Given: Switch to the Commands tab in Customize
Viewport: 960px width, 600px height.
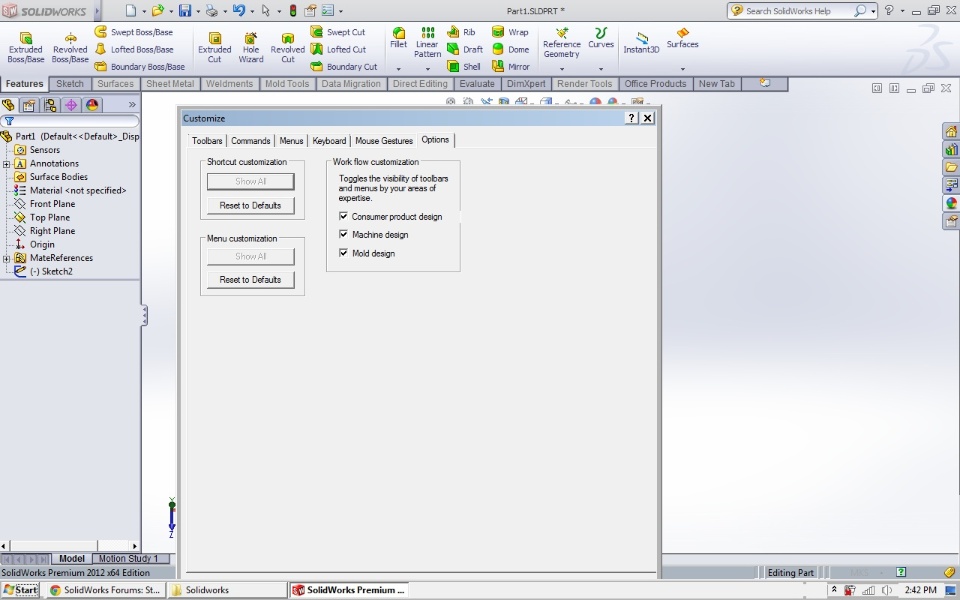Looking at the screenshot, I should [x=250, y=141].
